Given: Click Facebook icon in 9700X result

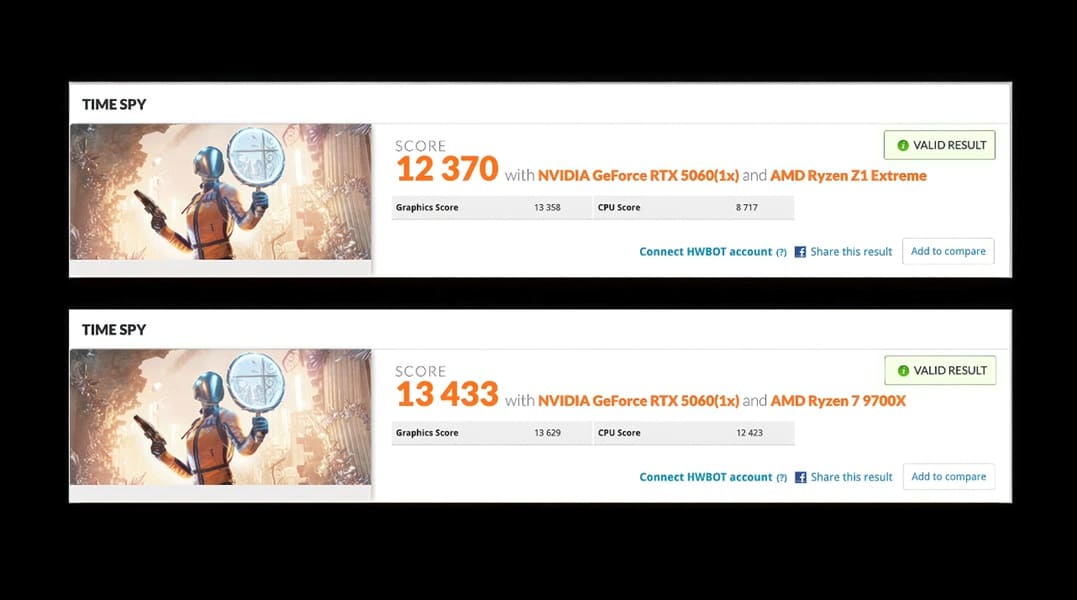Looking at the screenshot, I should point(800,477).
